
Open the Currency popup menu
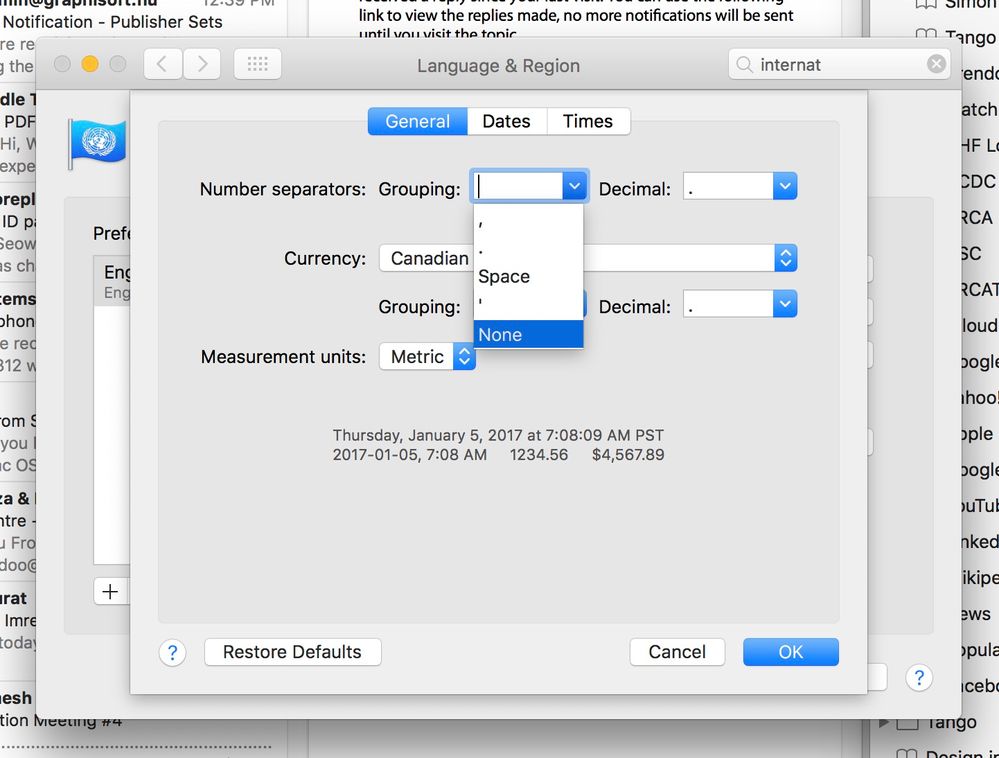[x=786, y=258]
